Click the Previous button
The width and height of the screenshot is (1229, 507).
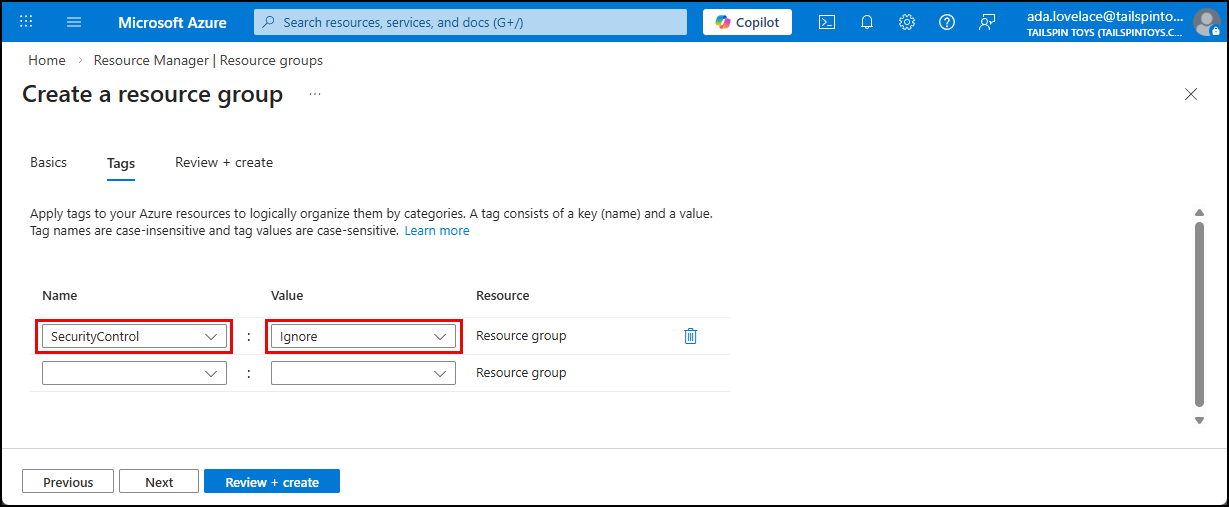pyautogui.click(x=68, y=482)
